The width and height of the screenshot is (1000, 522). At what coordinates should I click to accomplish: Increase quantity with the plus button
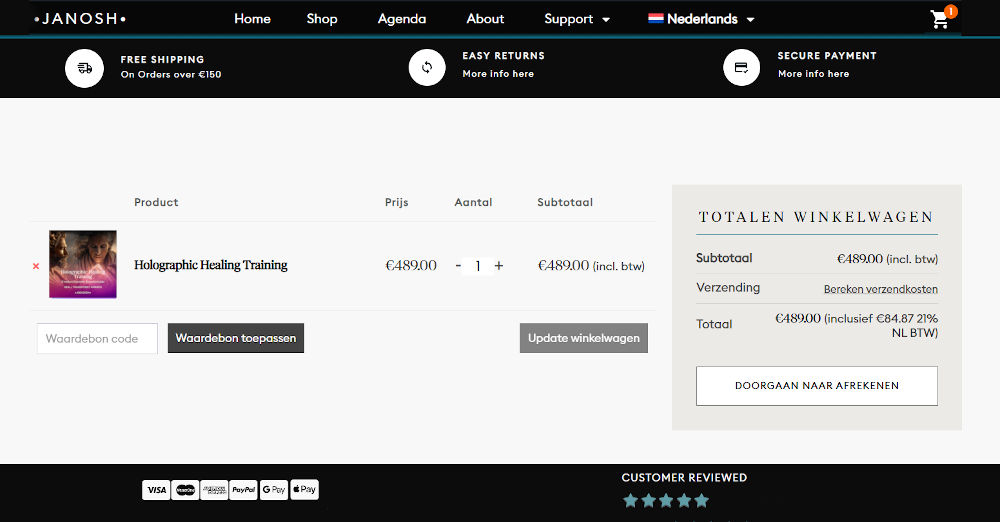point(499,266)
